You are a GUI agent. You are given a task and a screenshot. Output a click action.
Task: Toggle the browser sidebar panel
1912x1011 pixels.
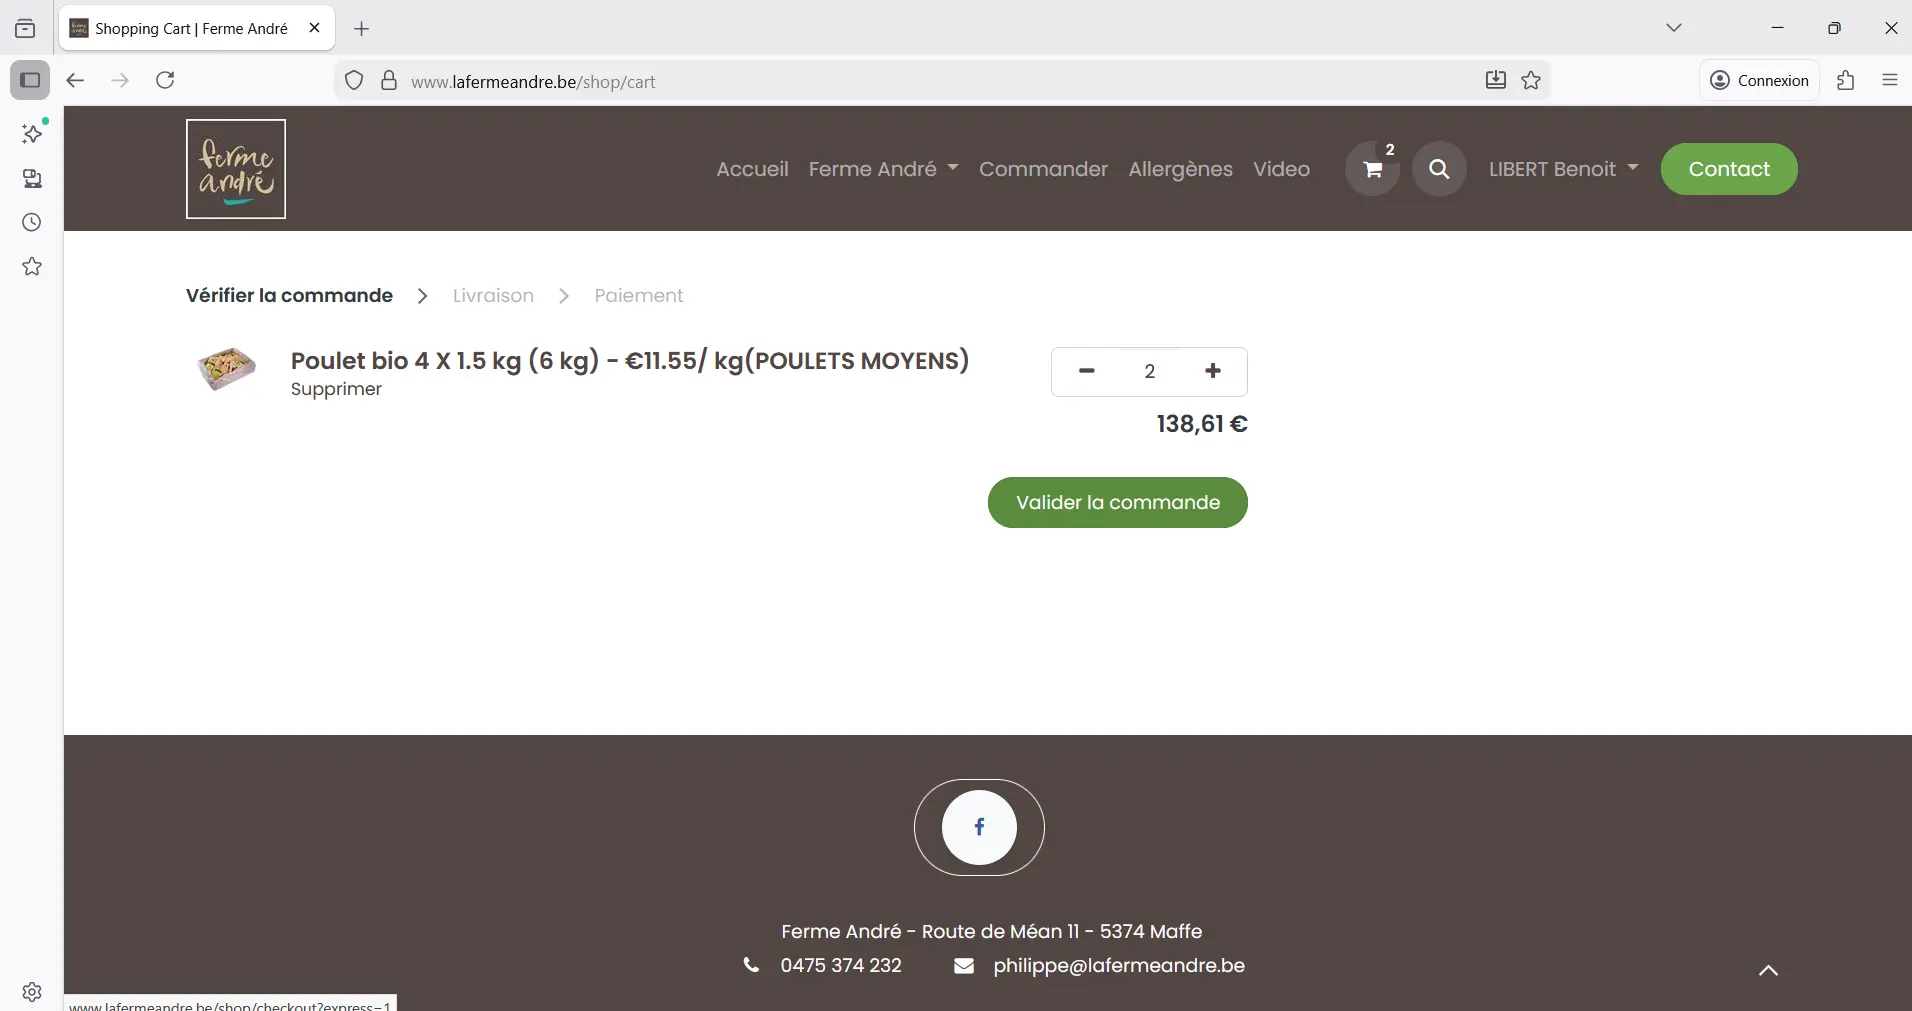click(x=30, y=80)
